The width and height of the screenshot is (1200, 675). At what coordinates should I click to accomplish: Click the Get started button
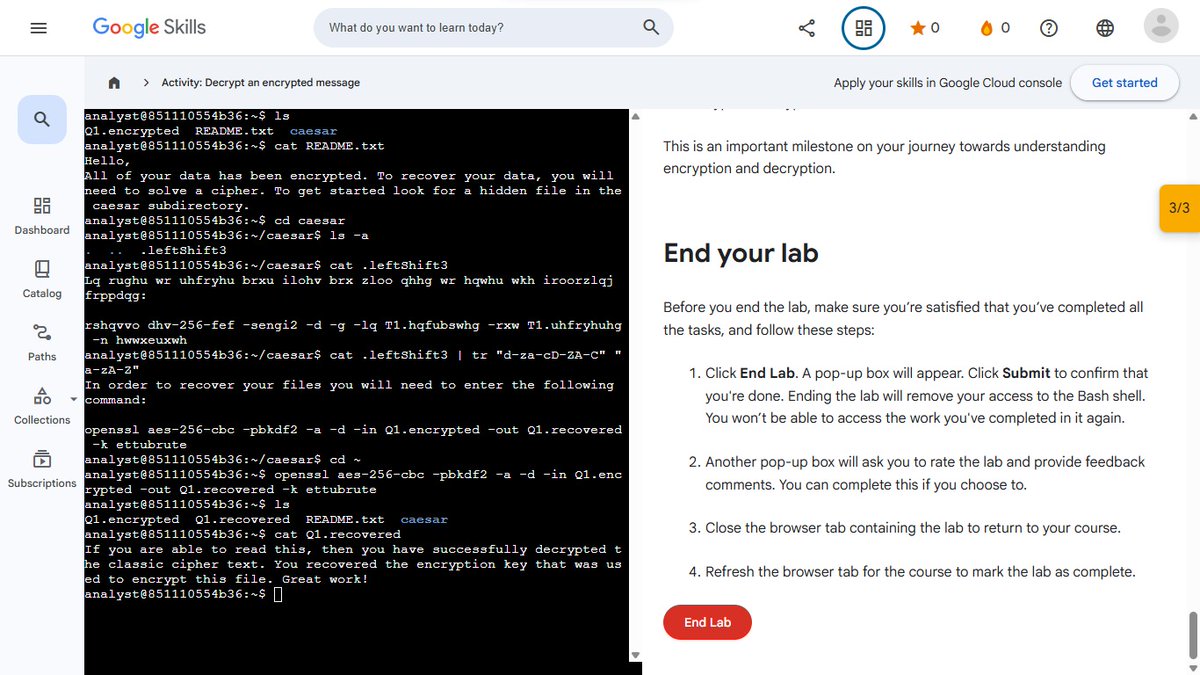click(x=1124, y=83)
